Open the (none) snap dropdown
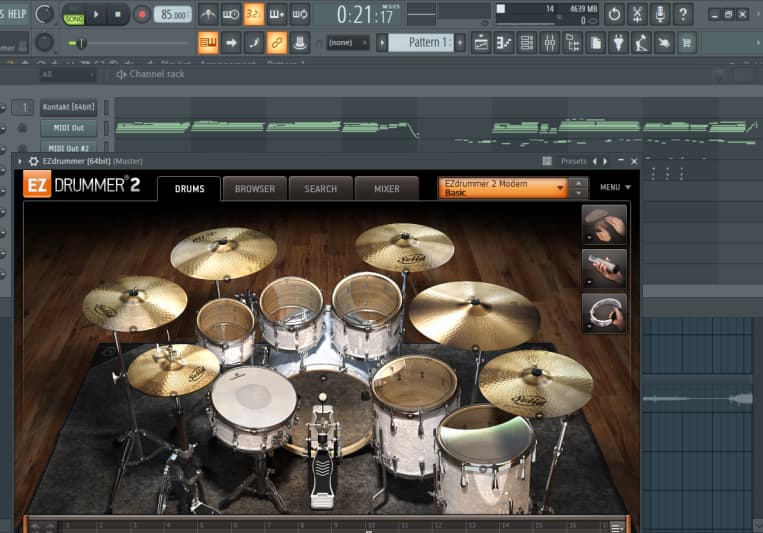The image size is (763, 533). tap(347, 43)
